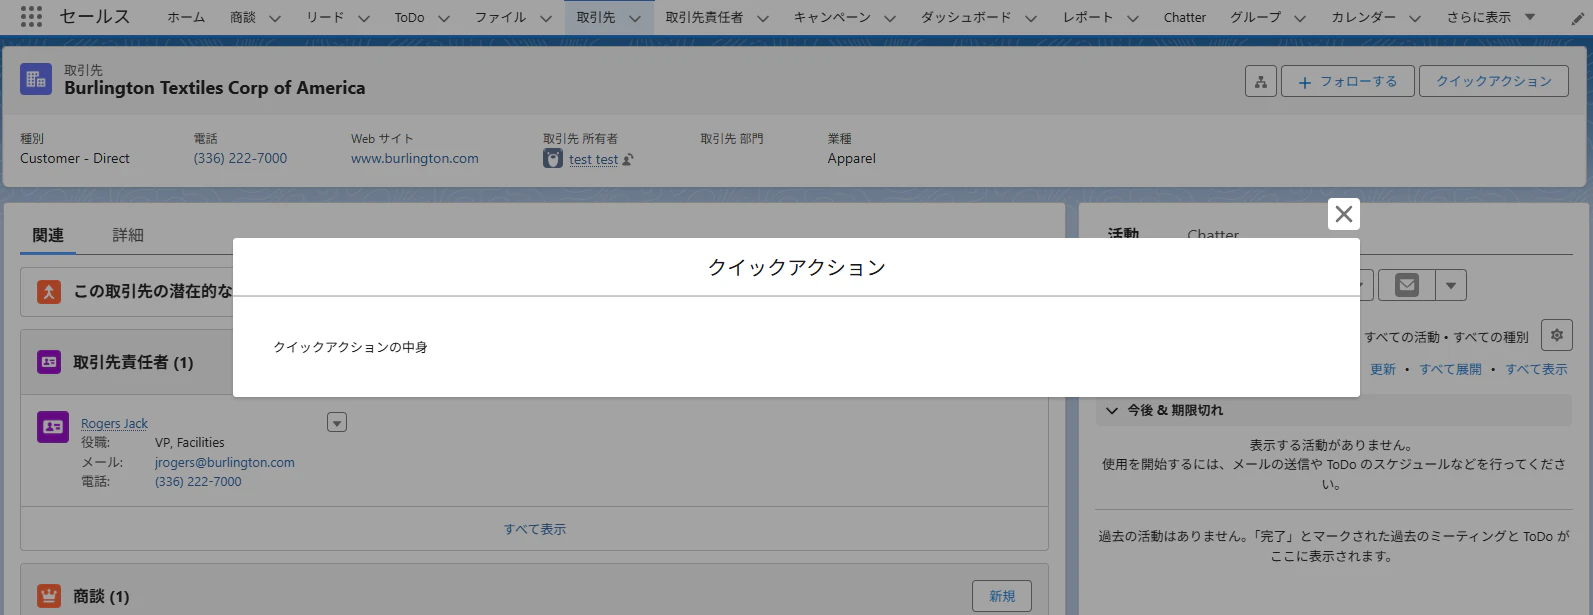1593x615 pixels.
Task: Open the Rogers Jack row actions dropdown
Action: (337, 423)
